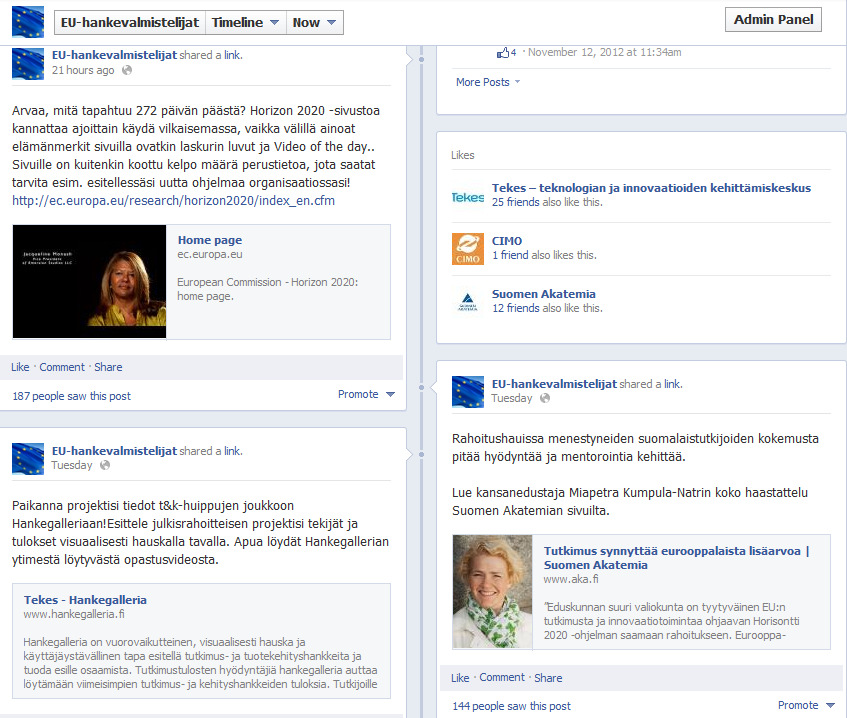847x718 pixels.
Task: Open Promote dropdown on the 144 people post
Action: [x=806, y=705]
